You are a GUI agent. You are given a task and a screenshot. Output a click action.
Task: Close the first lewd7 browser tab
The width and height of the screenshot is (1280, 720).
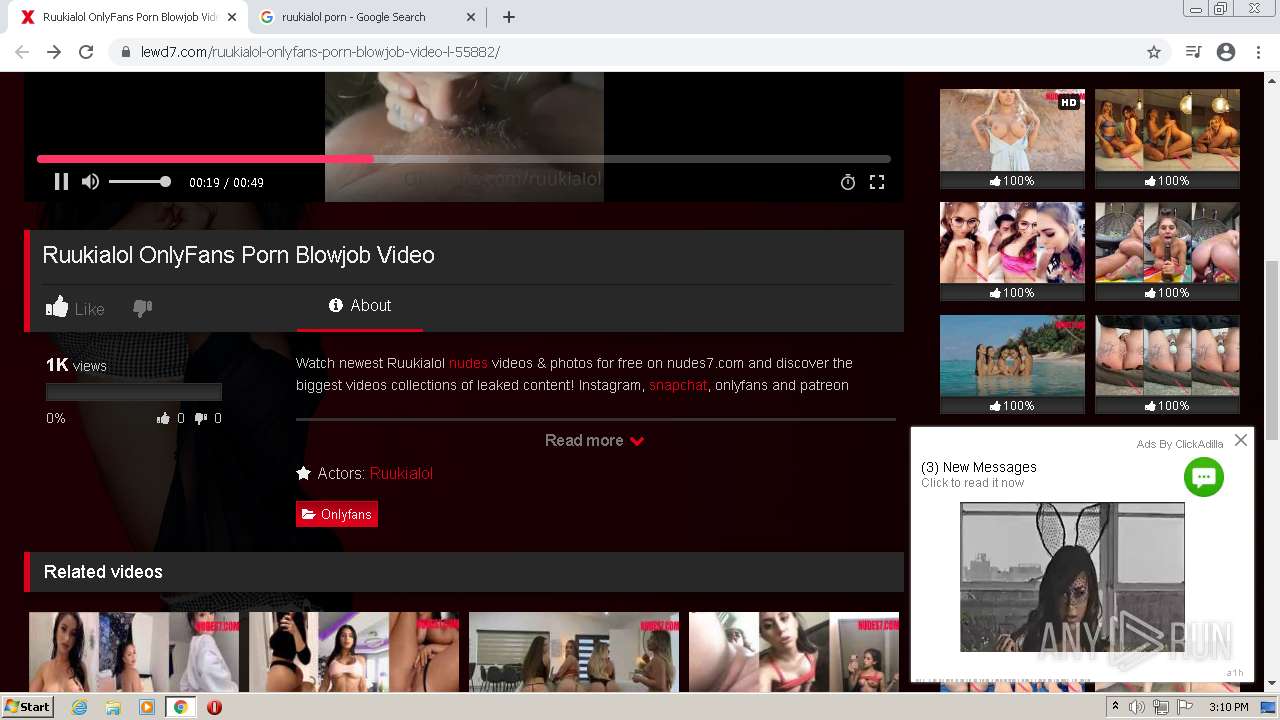pyautogui.click(x=231, y=17)
